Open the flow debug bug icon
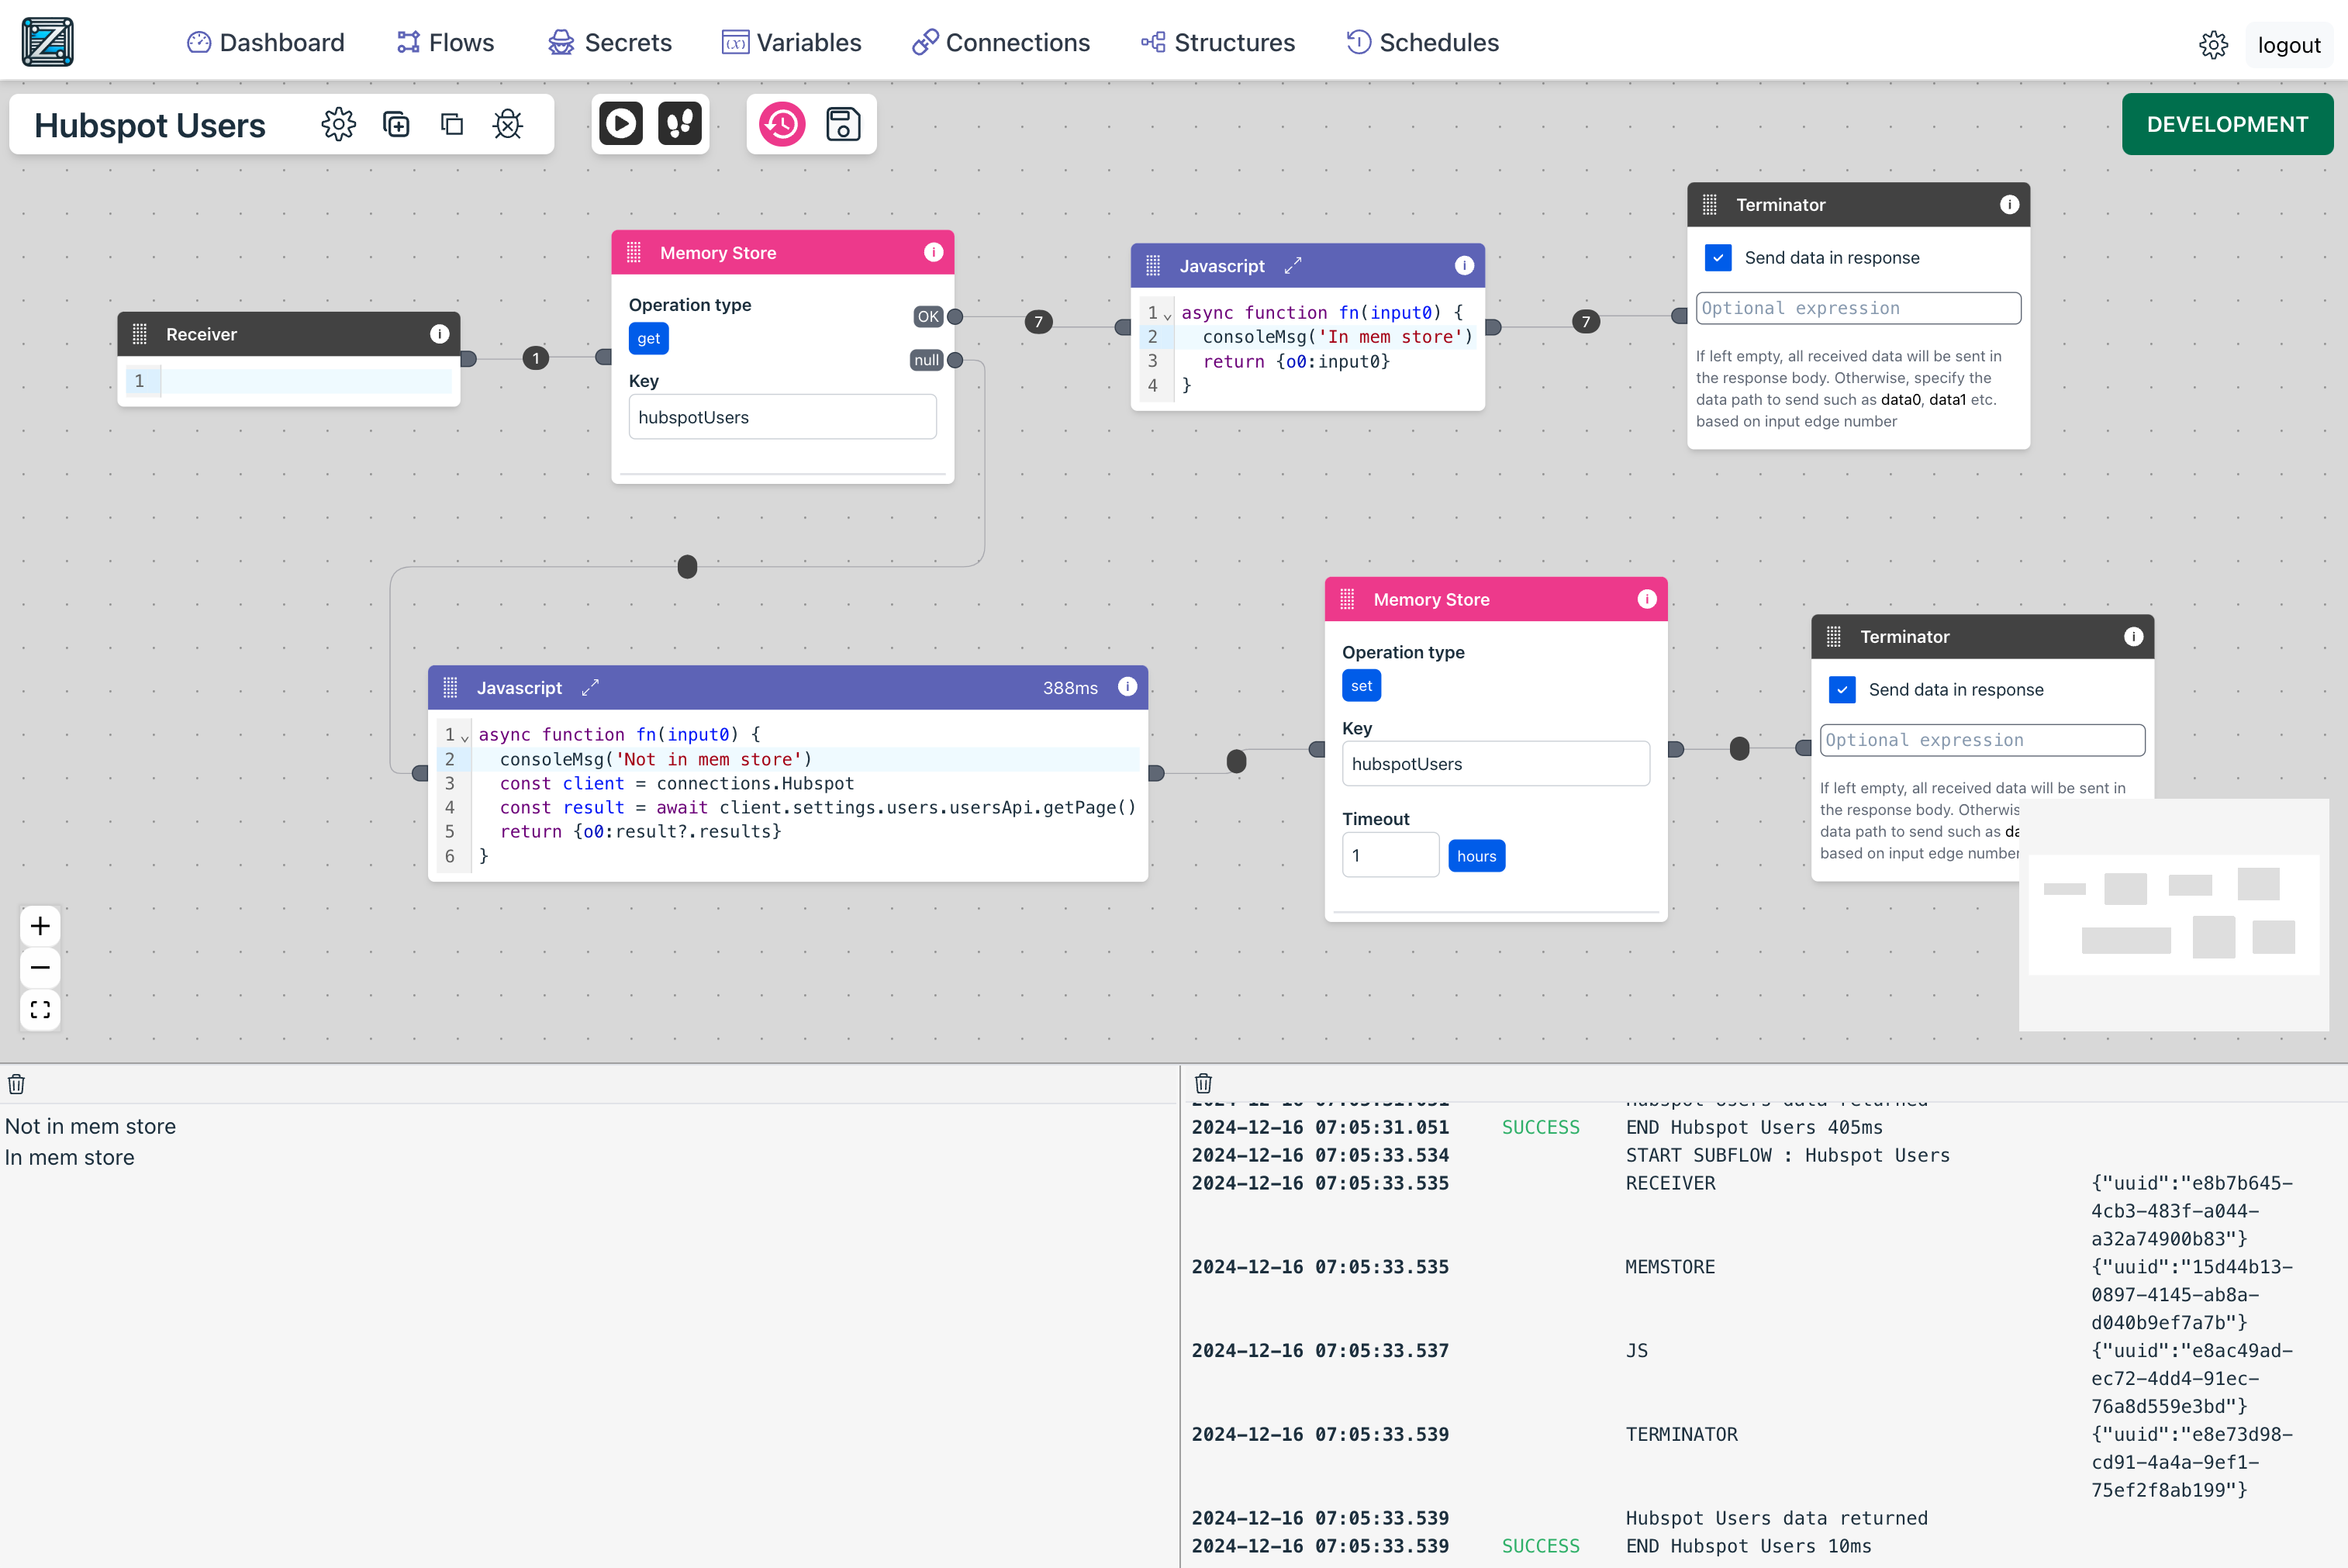 click(x=508, y=124)
